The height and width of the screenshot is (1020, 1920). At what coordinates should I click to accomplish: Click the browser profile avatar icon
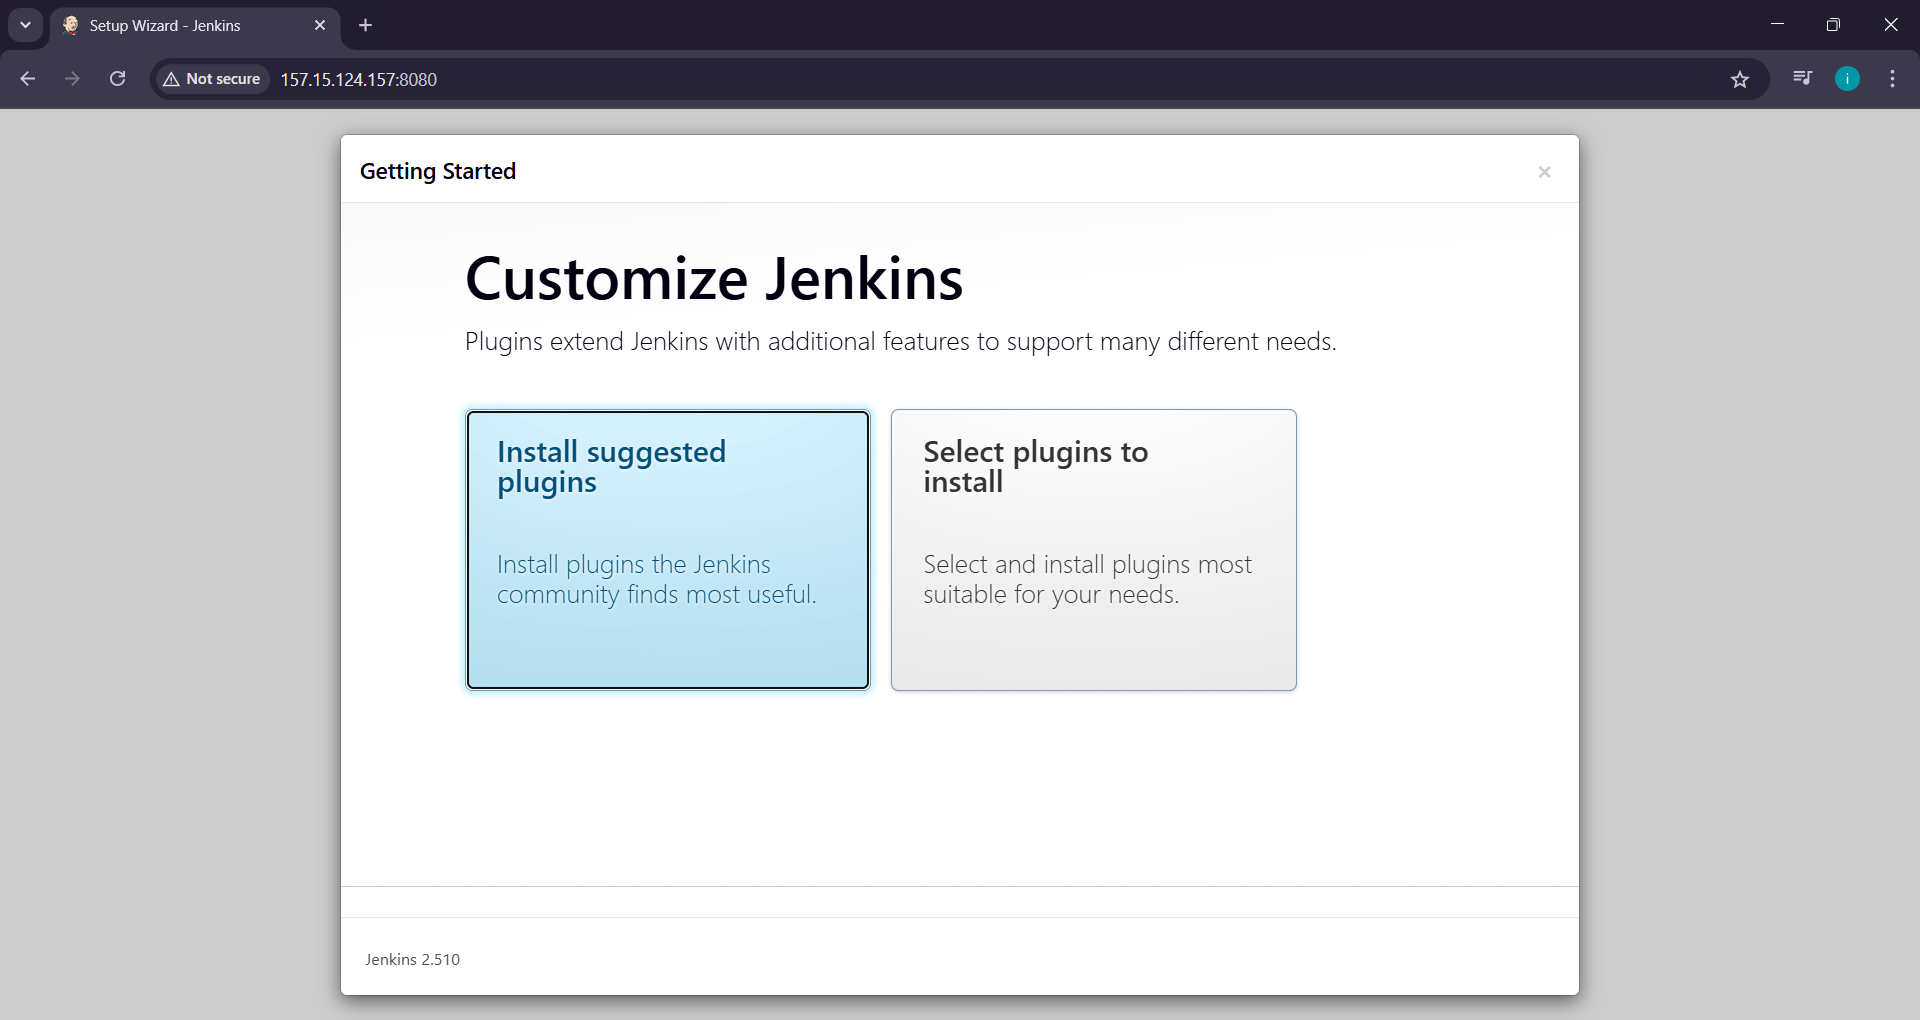tap(1847, 79)
